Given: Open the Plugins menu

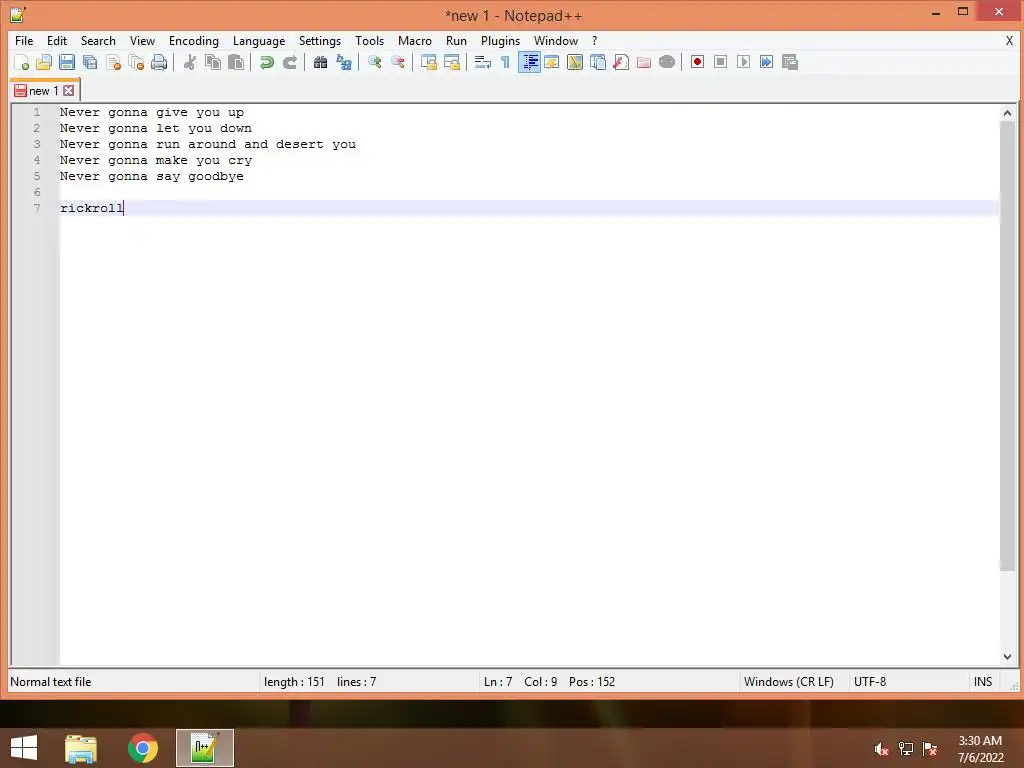Looking at the screenshot, I should click(x=500, y=40).
